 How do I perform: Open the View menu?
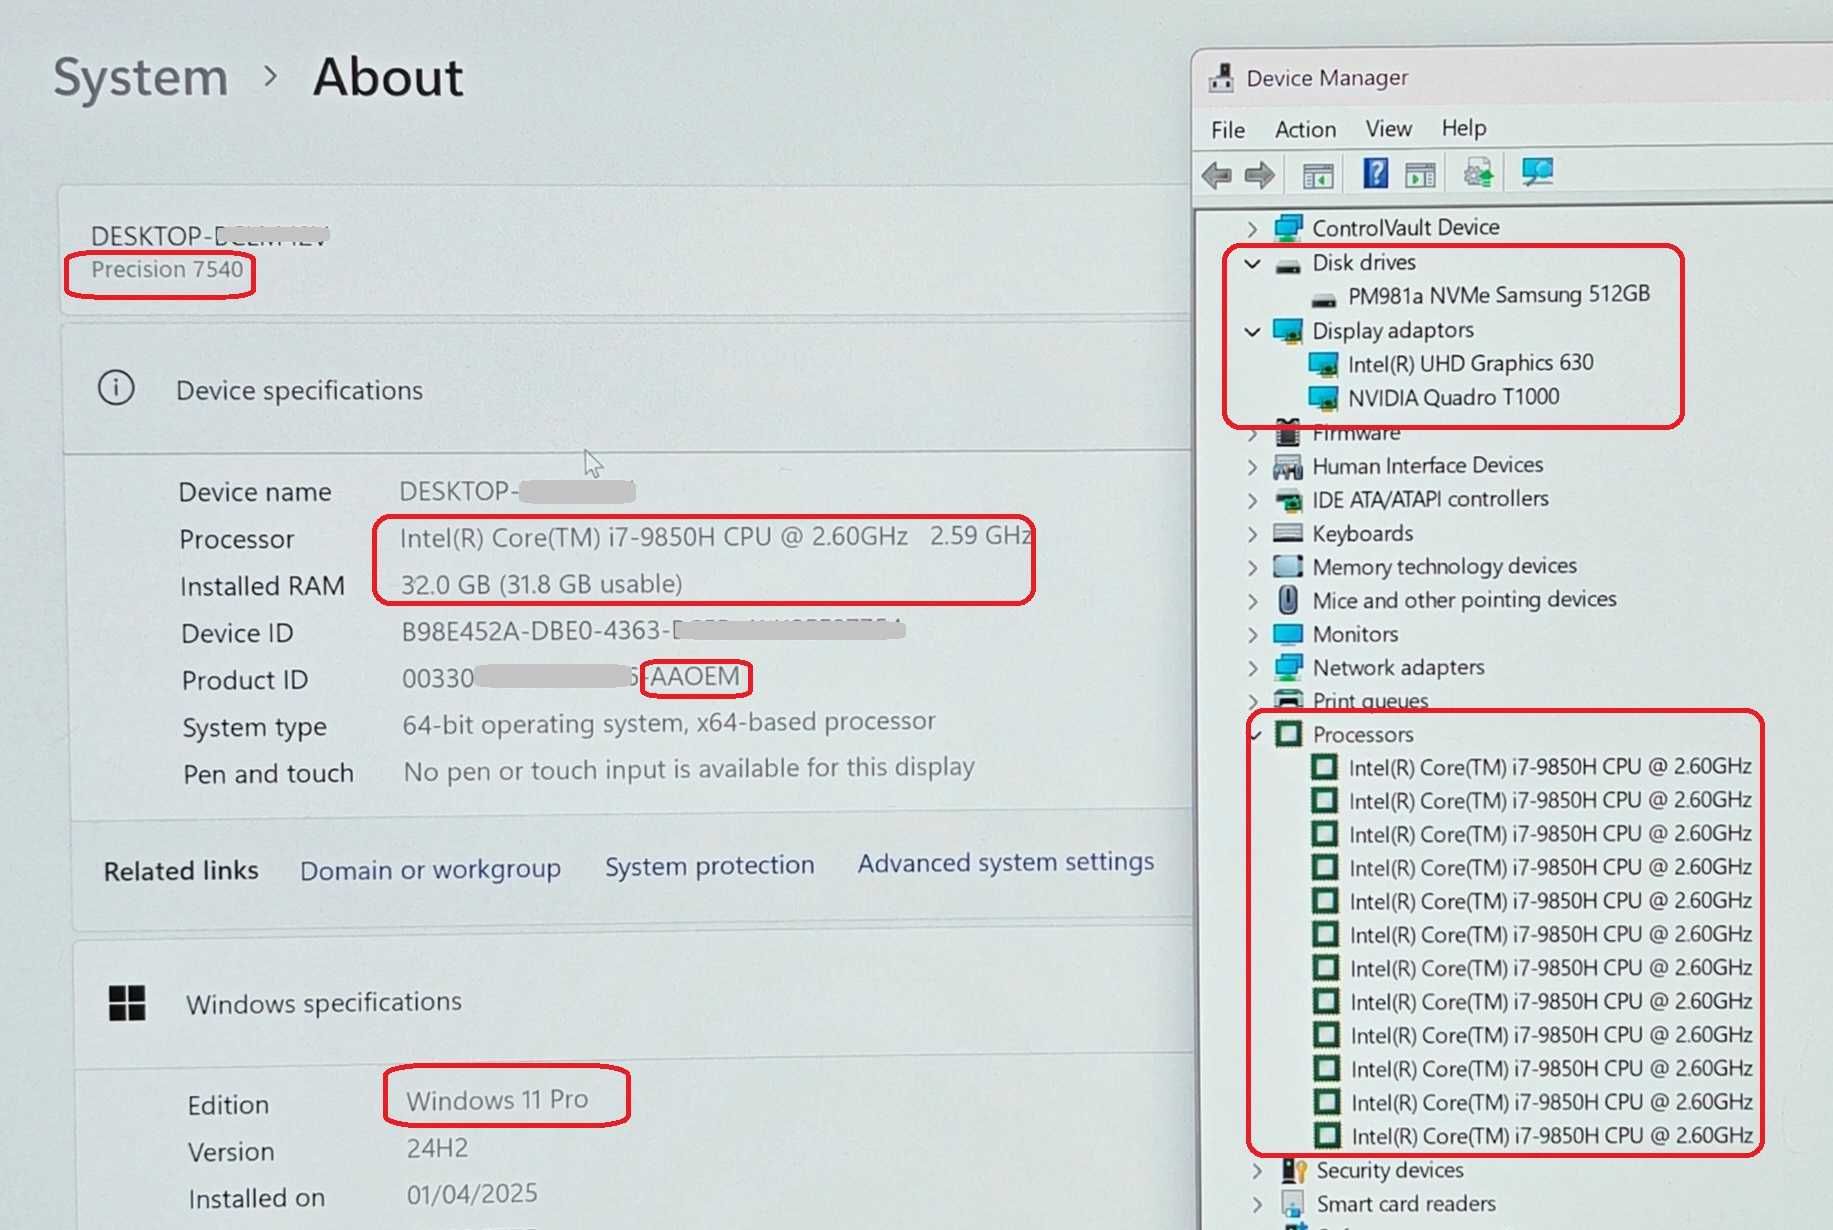(1389, 129)
